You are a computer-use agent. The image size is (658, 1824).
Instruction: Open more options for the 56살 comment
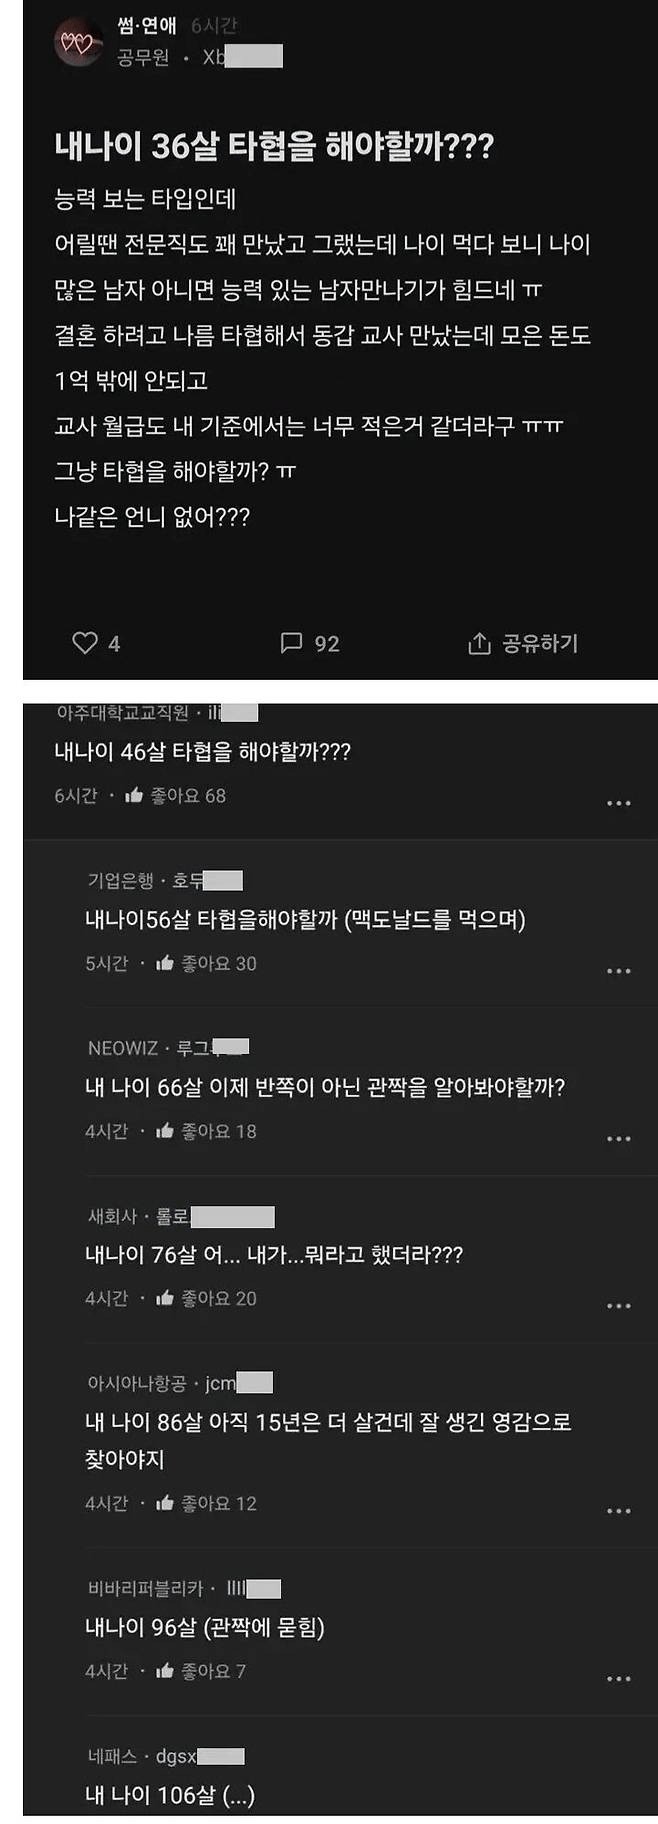coord(619,971)
